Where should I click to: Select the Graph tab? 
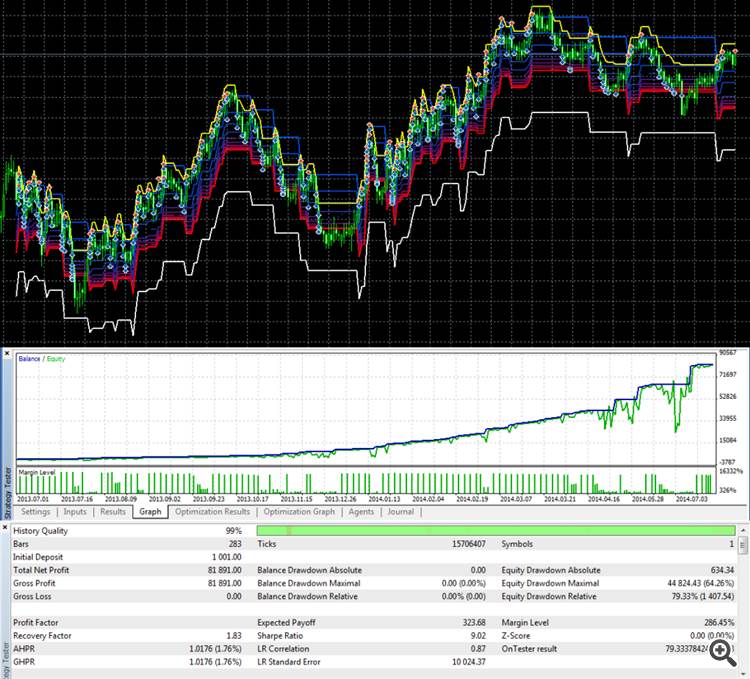point(150,512)
